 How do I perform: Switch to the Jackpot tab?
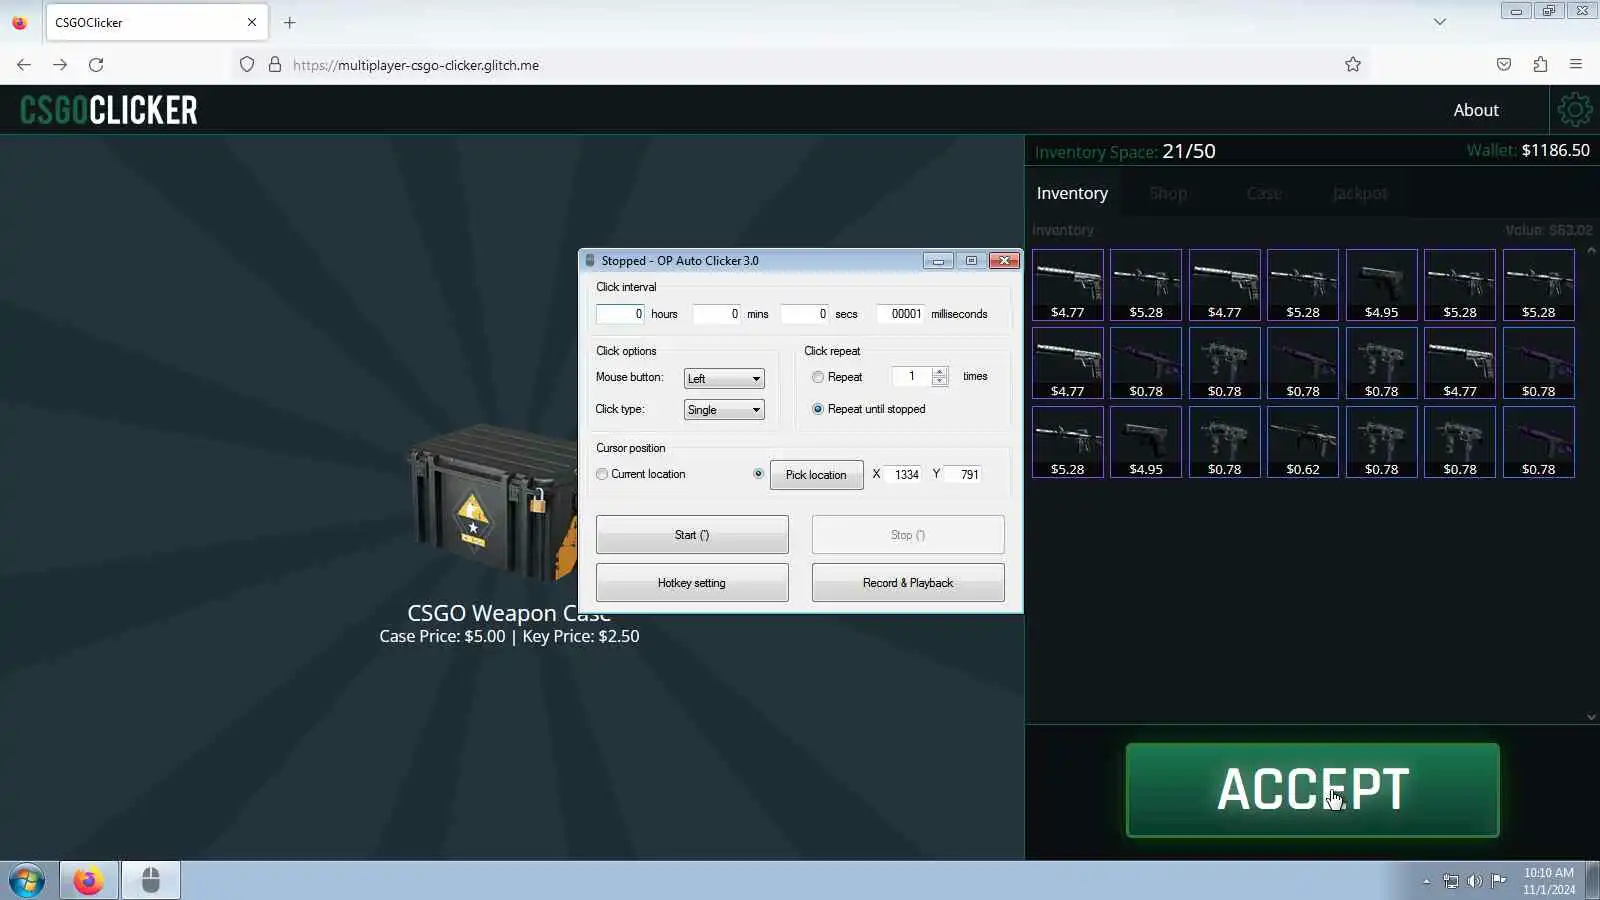1360,194
